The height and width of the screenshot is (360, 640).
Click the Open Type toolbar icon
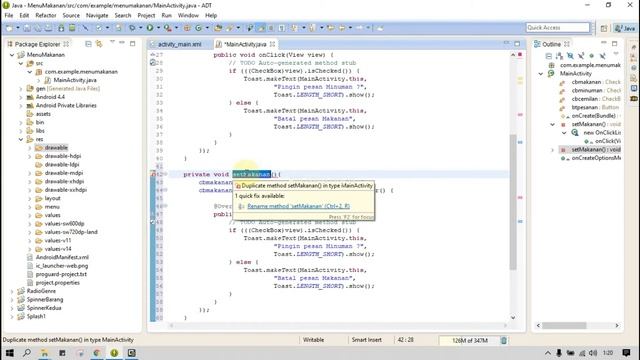point(218,28)
